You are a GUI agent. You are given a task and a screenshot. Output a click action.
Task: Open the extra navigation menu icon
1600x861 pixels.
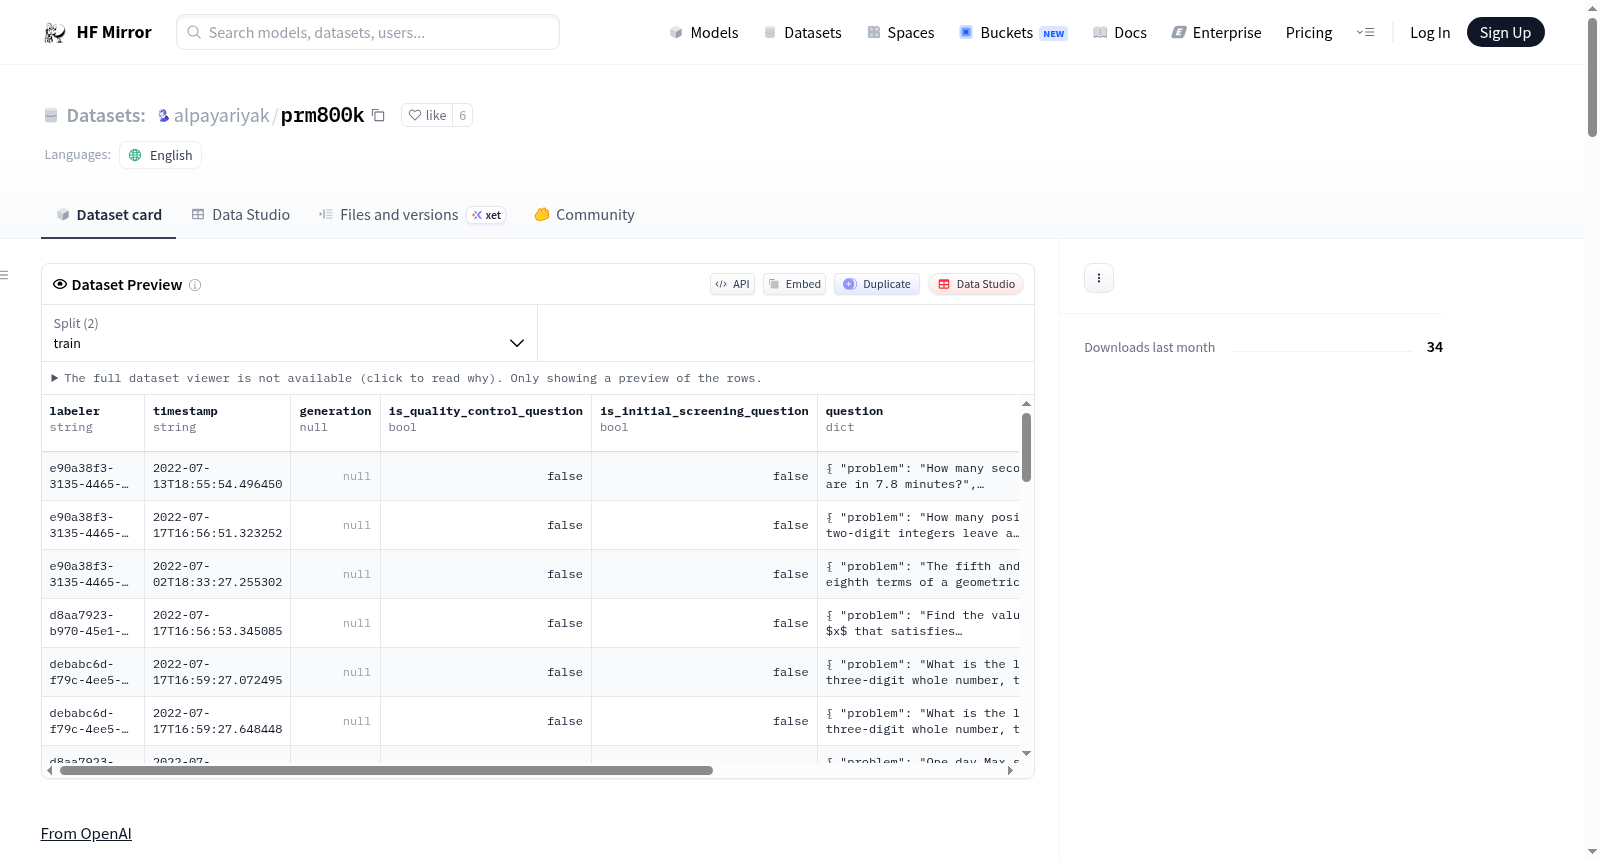(1365, 33)
